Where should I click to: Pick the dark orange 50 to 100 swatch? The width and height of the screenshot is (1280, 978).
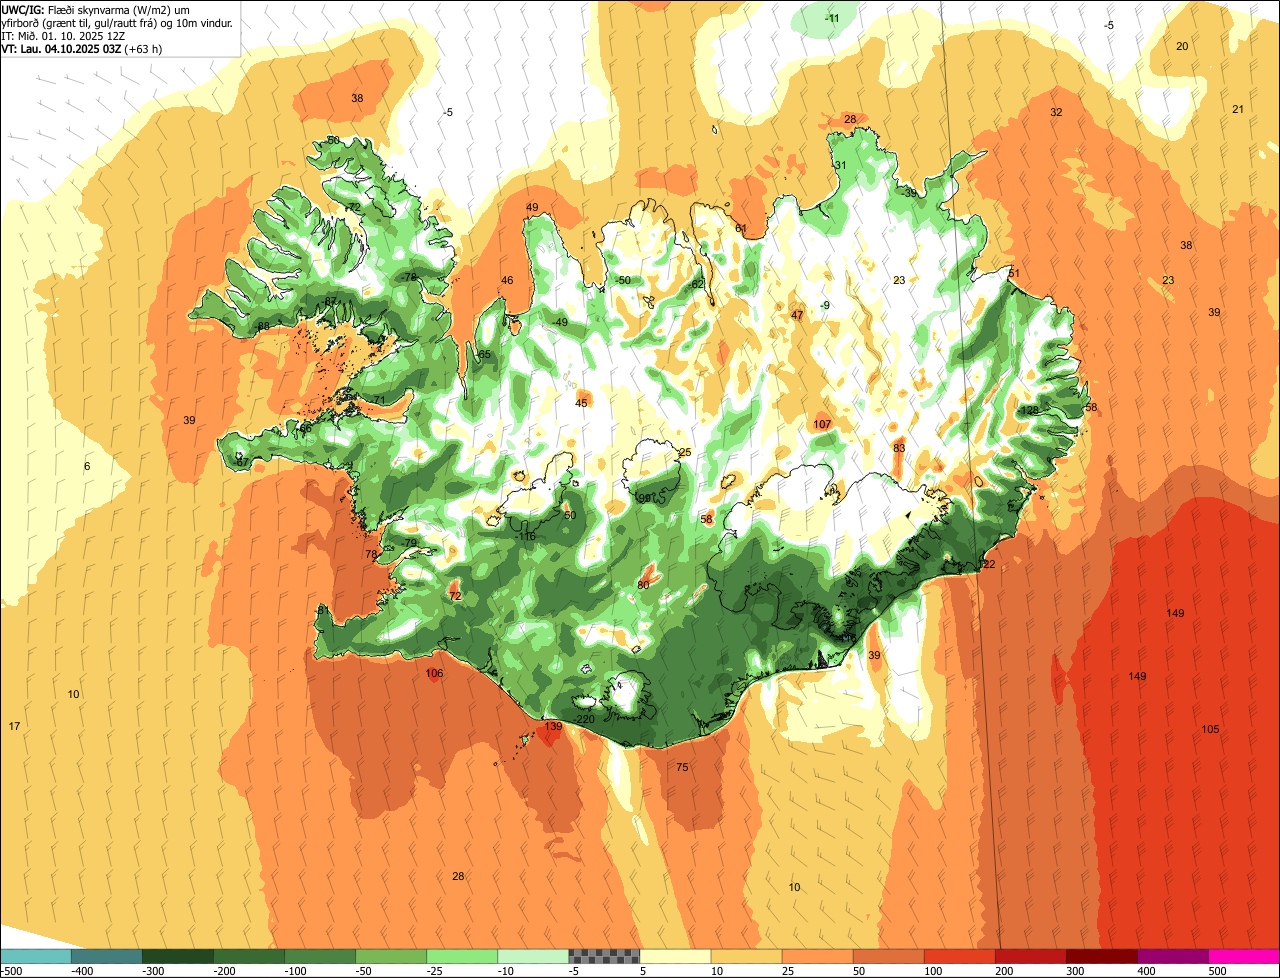click(888, 956)
